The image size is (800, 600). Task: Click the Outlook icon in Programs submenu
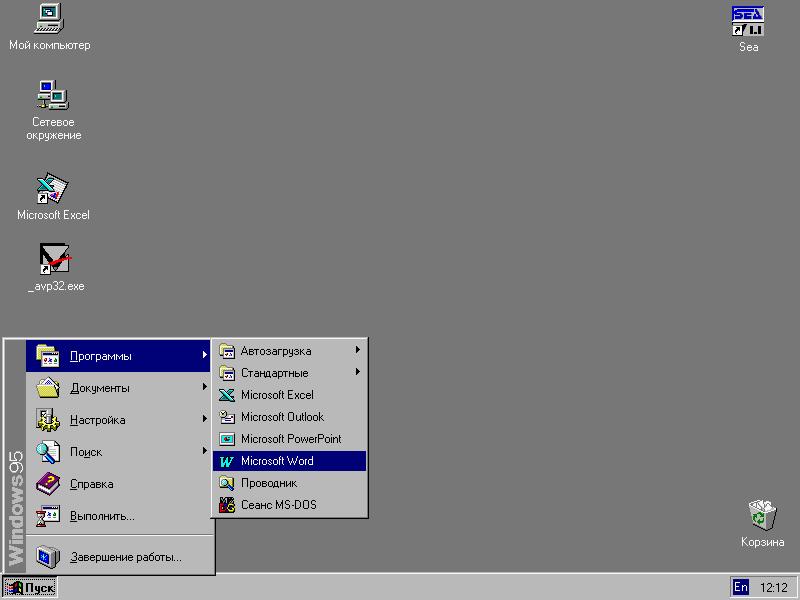[x=227, y=417]
